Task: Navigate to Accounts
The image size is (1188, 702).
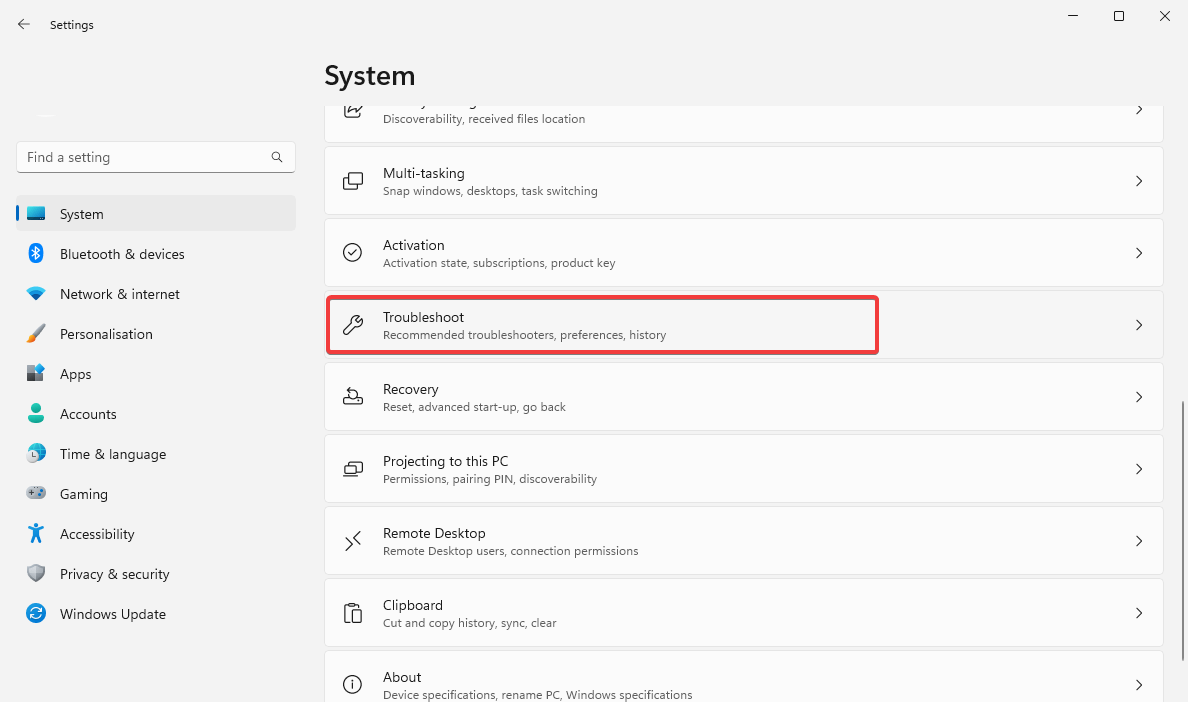Action: coord(156,413)
